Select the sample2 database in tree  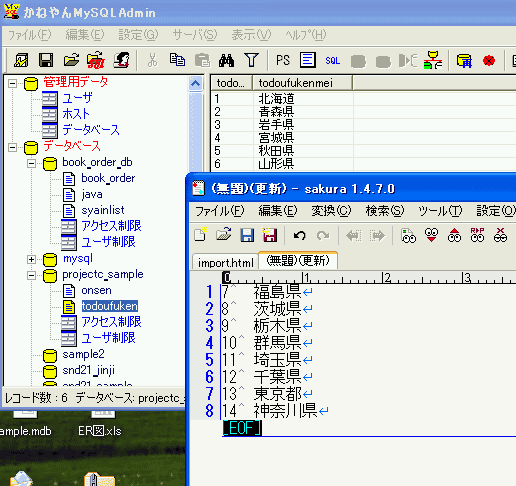(x=83, y=354)
